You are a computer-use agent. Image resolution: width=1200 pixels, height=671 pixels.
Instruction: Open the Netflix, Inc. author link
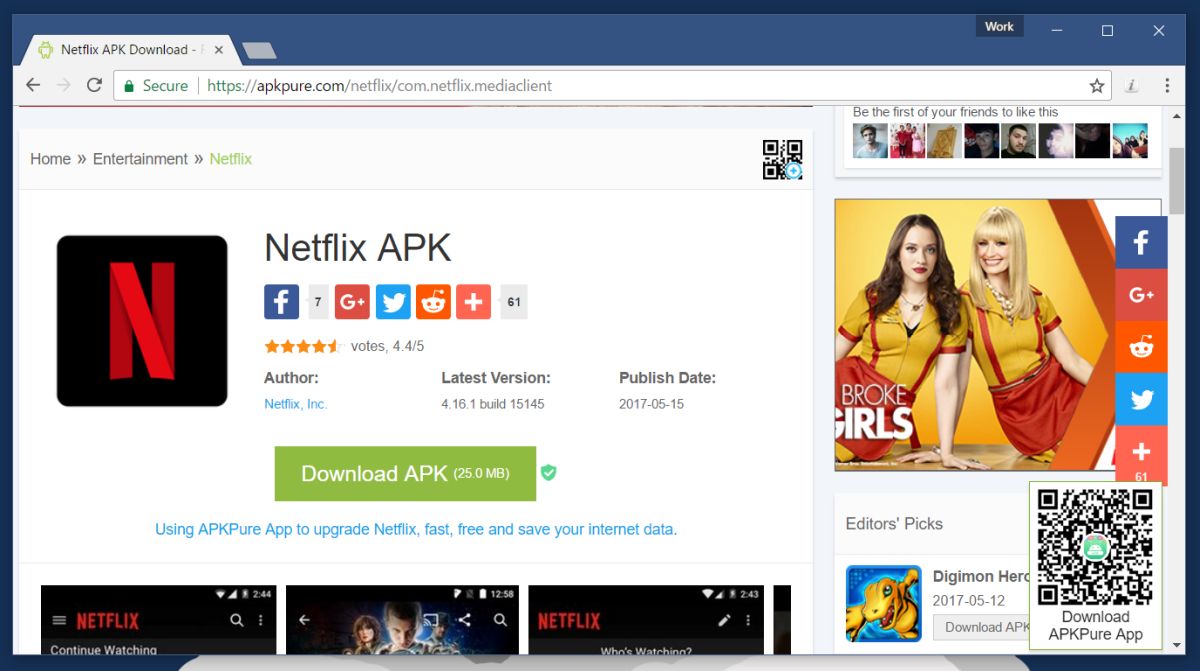(x=296, y=404)
